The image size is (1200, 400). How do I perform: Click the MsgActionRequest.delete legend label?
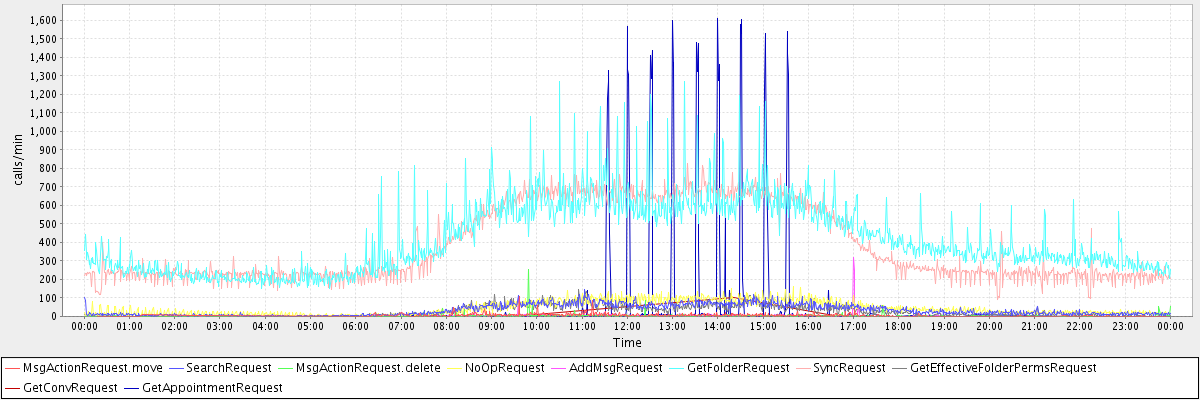tap(368, 368)
